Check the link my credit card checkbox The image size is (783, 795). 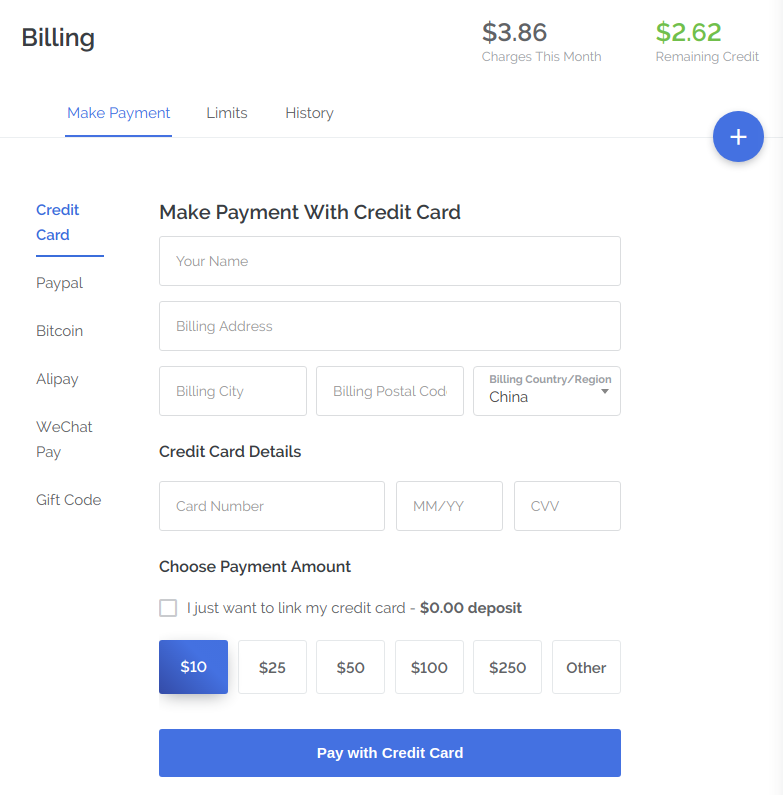[168, 608]
